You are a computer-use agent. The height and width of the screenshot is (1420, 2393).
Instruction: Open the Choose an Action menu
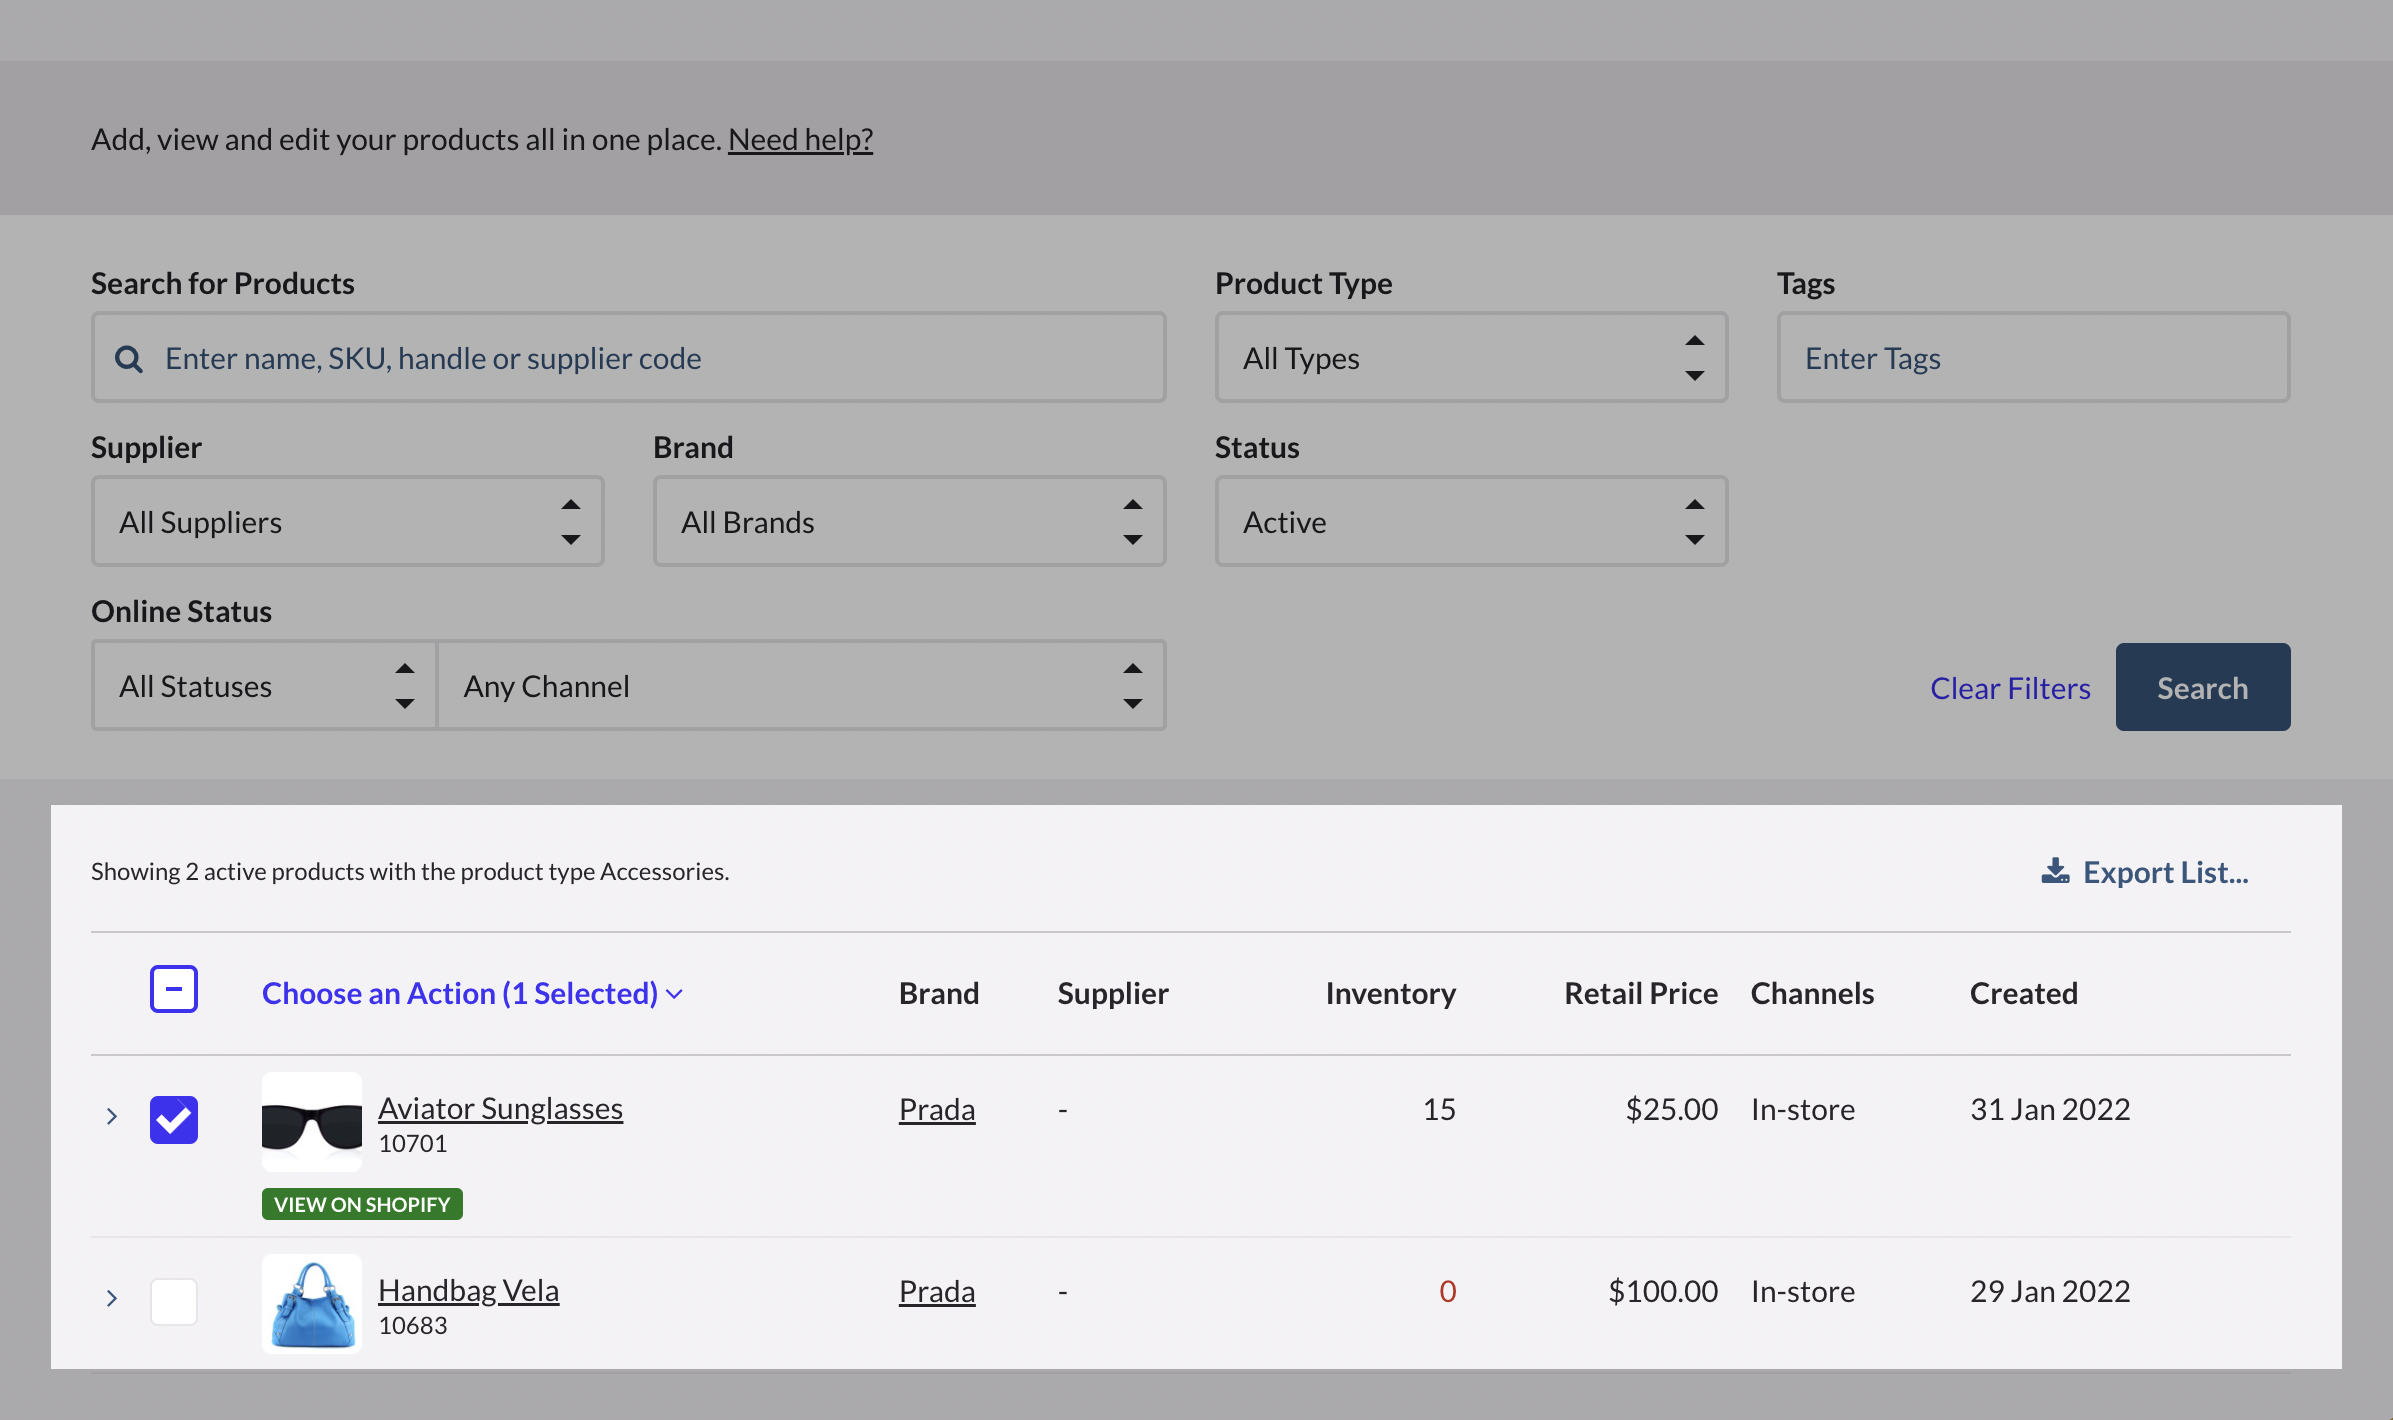pyautogui.click(x=472, y=993)
